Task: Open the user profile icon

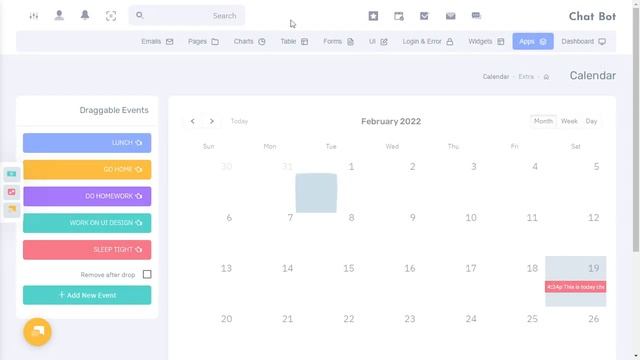Action: [x=59, y=16]
